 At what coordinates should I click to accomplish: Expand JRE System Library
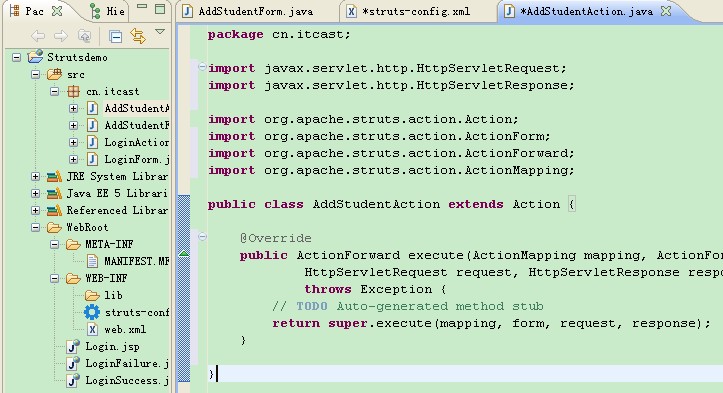tap(36, 176)
